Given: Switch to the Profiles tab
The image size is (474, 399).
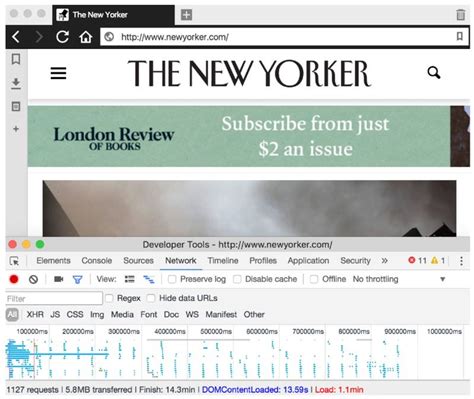Looking at the screenshot, I should point(263,260).
